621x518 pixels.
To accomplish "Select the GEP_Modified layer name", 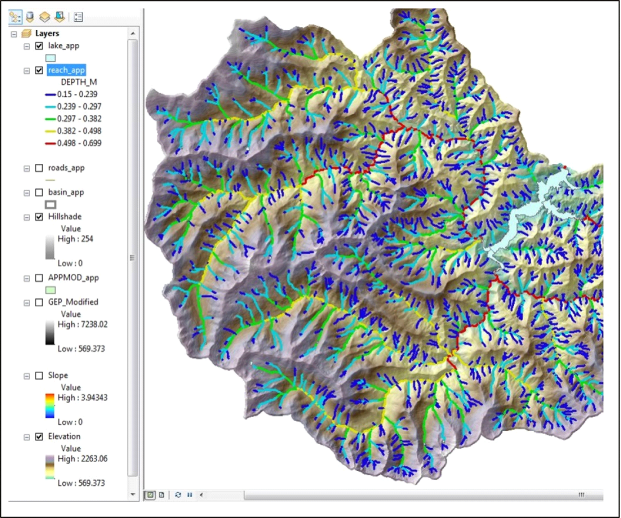I will 73,301.
